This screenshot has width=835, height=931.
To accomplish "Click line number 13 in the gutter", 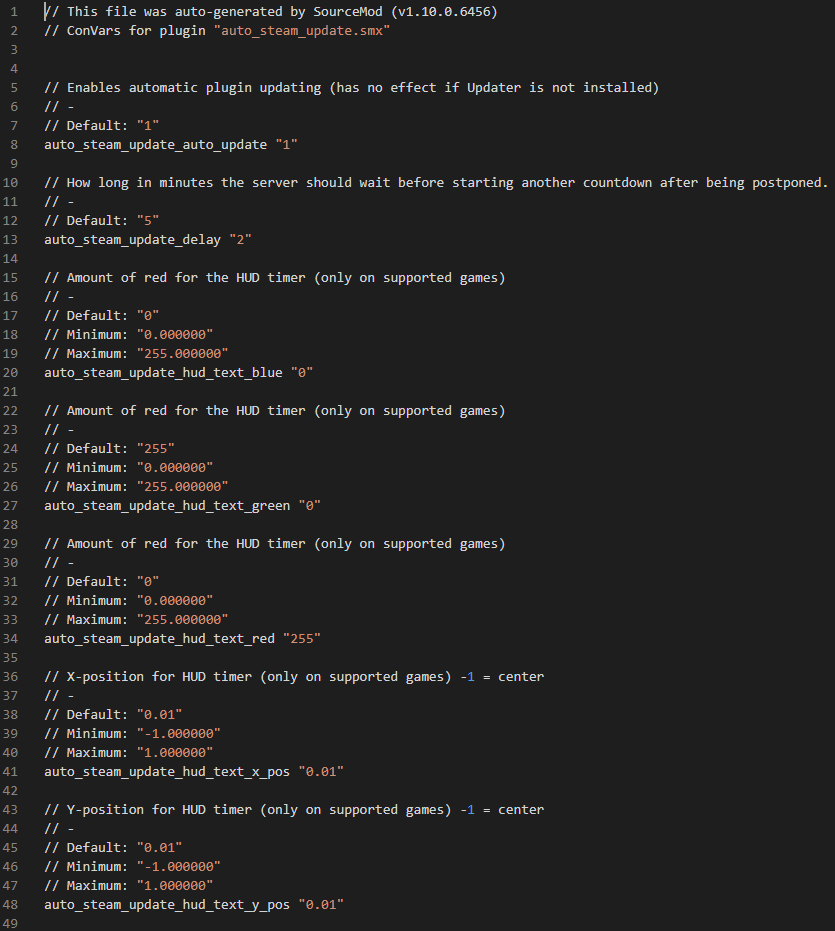I will (x=10, y=239).
